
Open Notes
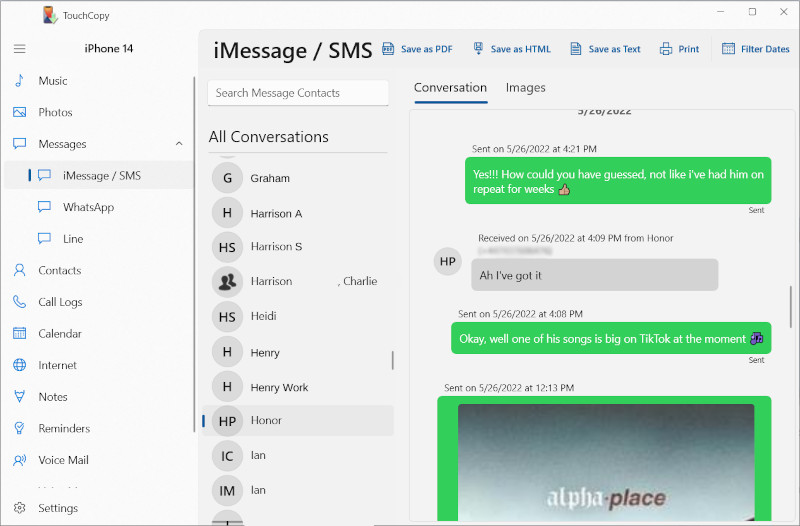pos(97,397)
